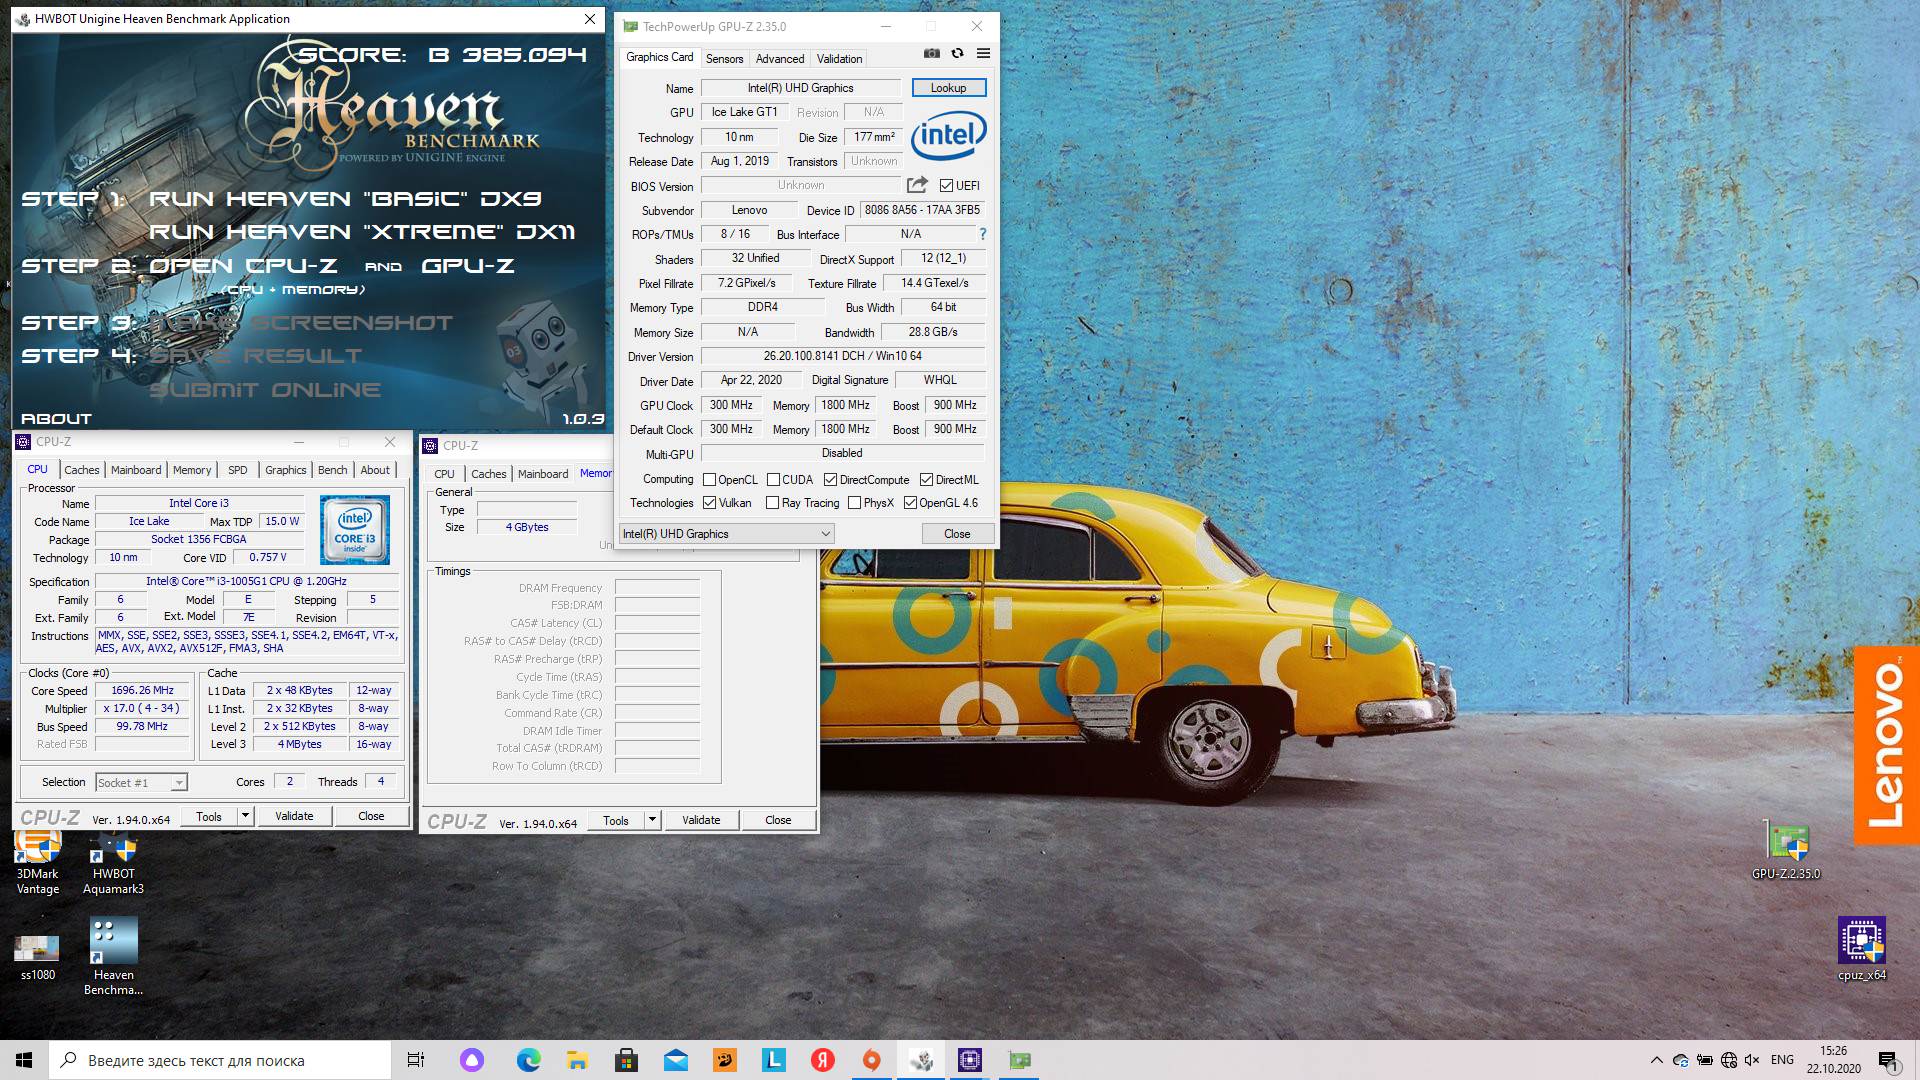The width and height of the screenshot is (1920, 1080).
Task: Switch to GPU-Z Advanced tab
Action: pyautogui.click(x=780, y=59)
